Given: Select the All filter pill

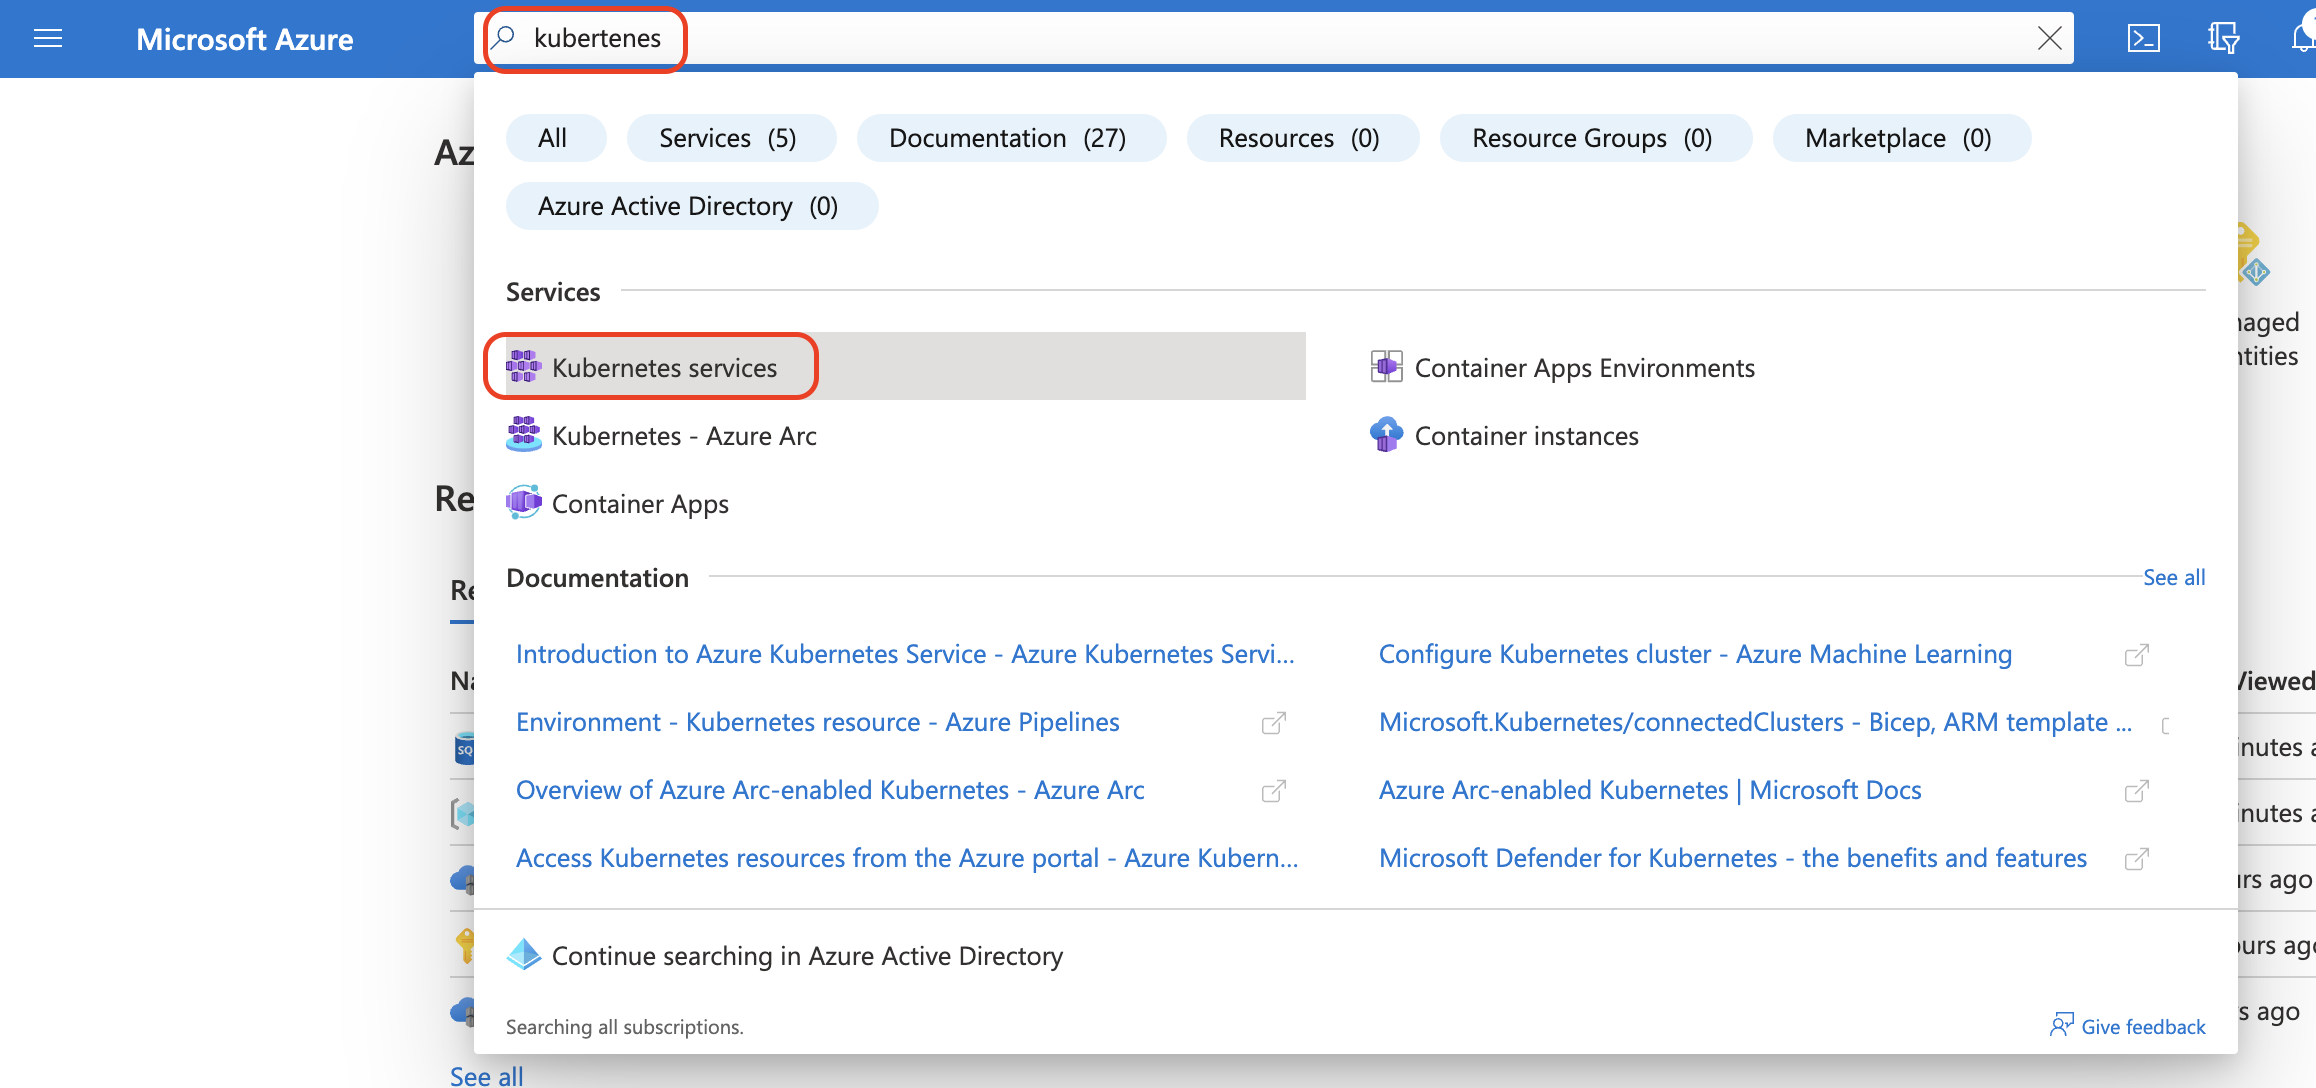Looking at the screenshot, I should click(553, 138).
